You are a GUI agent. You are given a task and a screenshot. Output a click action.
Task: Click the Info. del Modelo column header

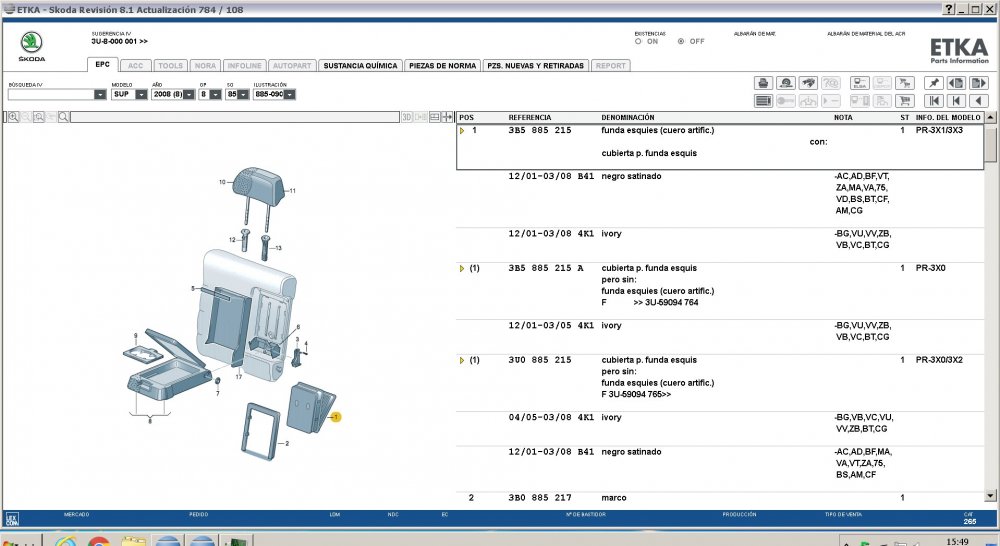(948, 117)
